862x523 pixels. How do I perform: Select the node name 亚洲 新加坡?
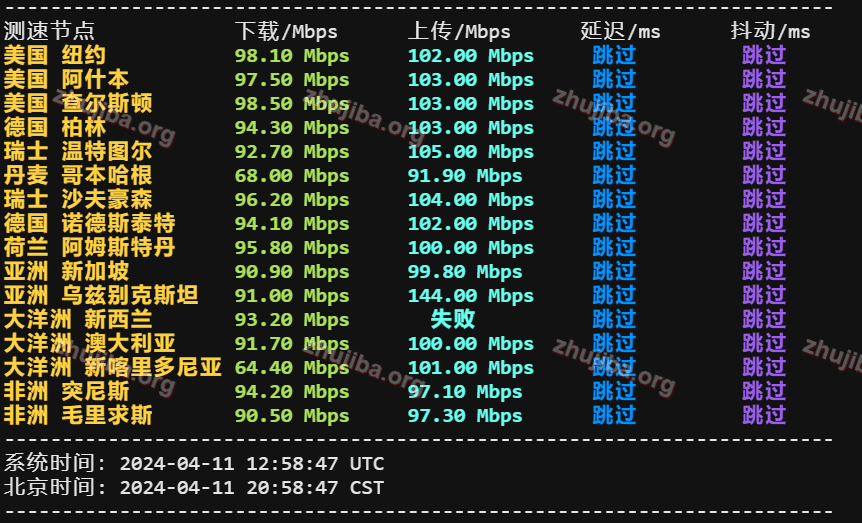click(x=66, y=272)
